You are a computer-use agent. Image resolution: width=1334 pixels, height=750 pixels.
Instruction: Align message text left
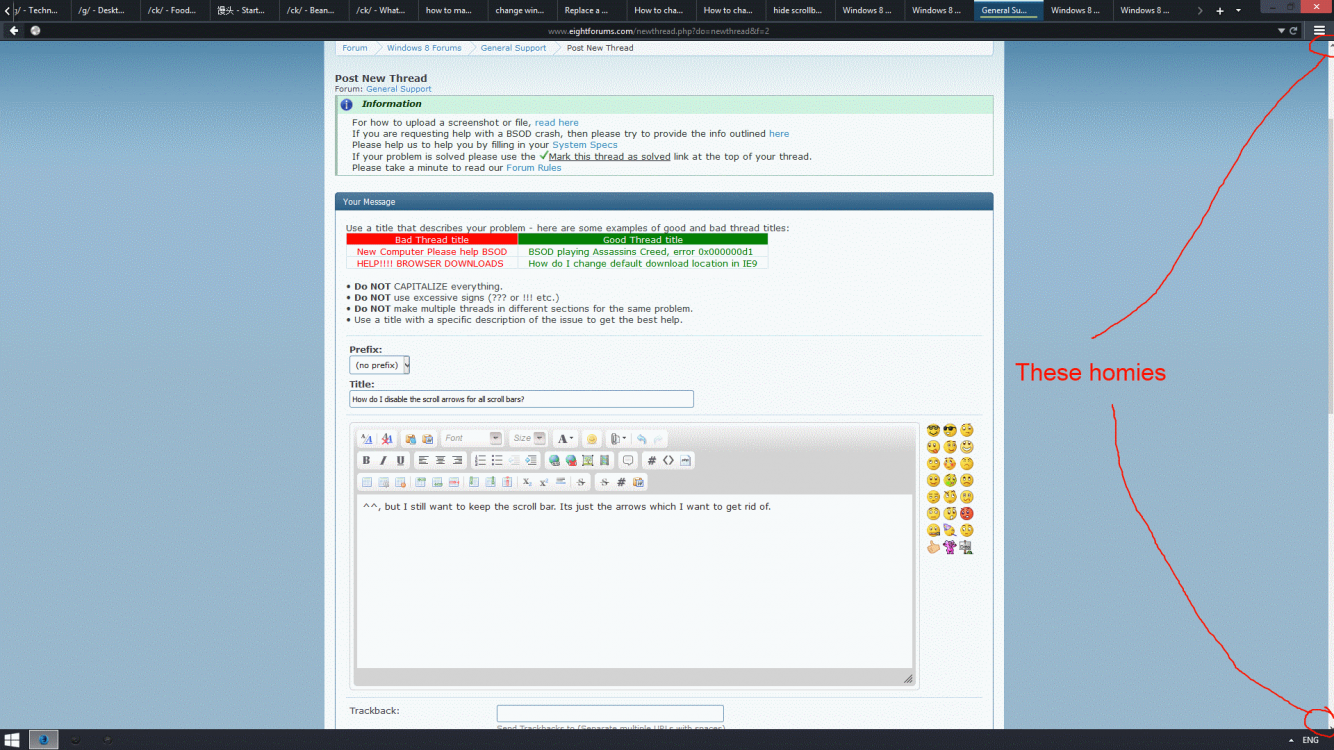[423, 460]
